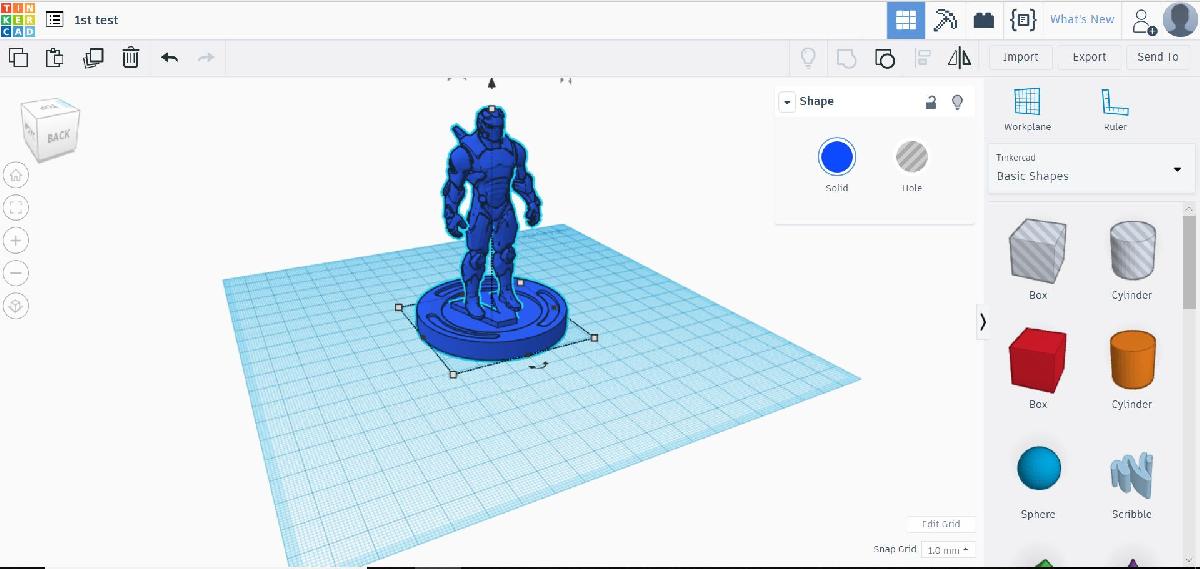
Task: Invite a collaborator with add-person icon
Action: click(1142, 20)
